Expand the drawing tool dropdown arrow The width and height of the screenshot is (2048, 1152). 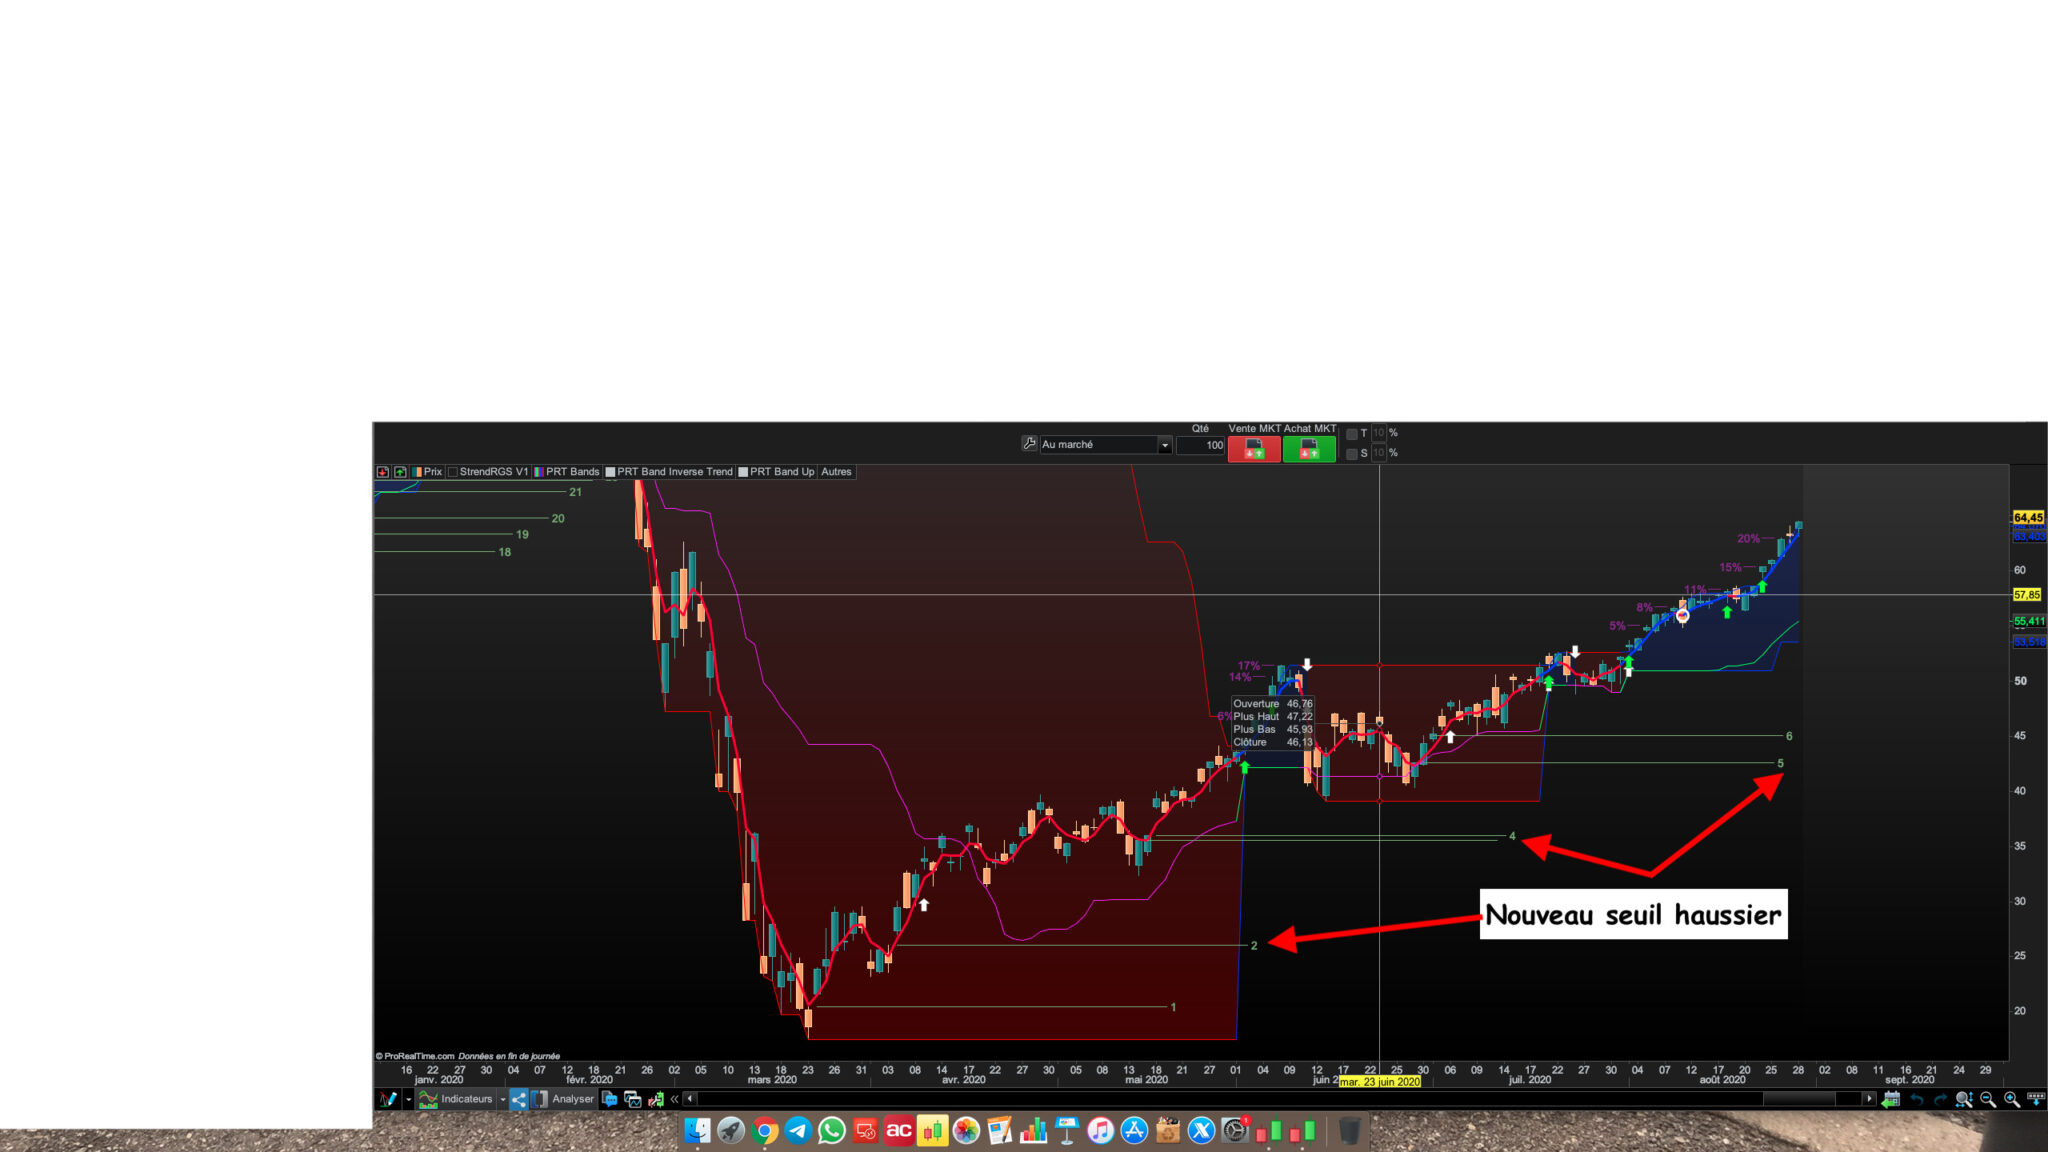click(408, 1099)
